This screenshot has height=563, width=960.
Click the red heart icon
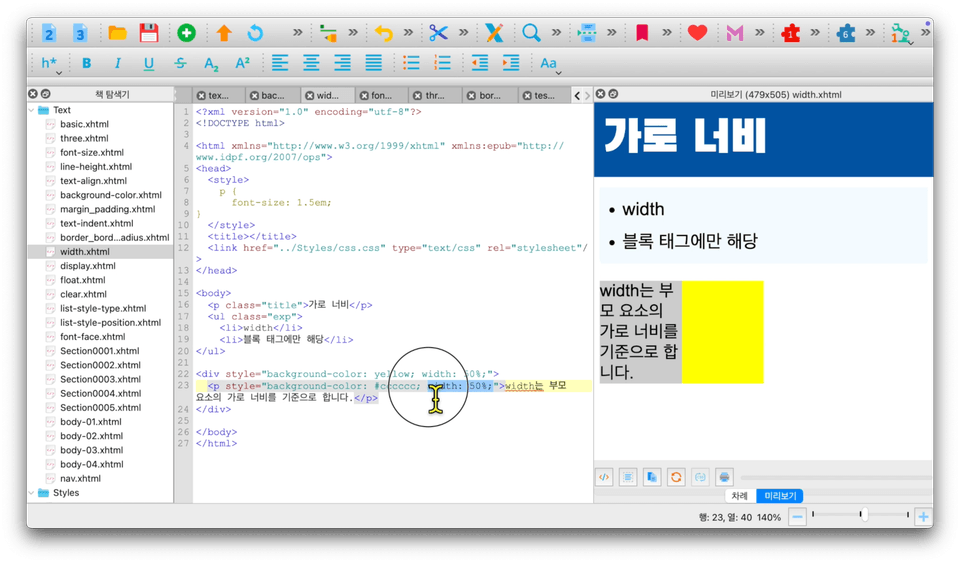click(697, 32)
